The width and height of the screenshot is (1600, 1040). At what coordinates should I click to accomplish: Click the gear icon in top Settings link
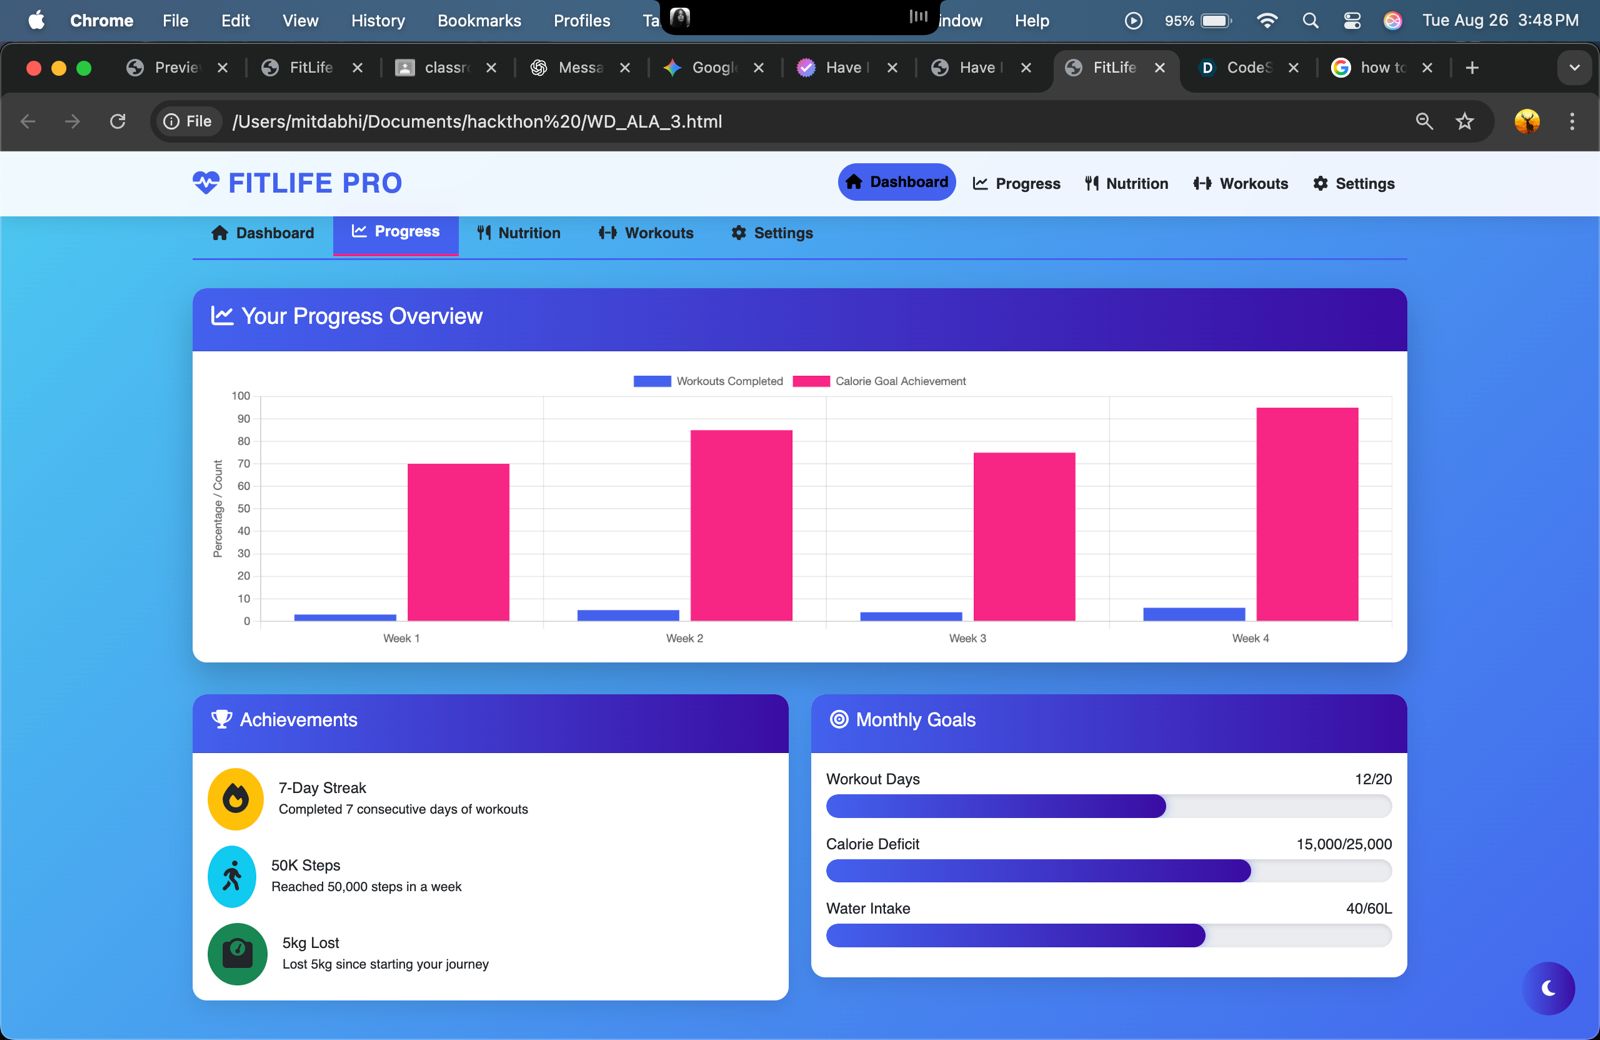pyautogui.click(x=1320, y=183)
